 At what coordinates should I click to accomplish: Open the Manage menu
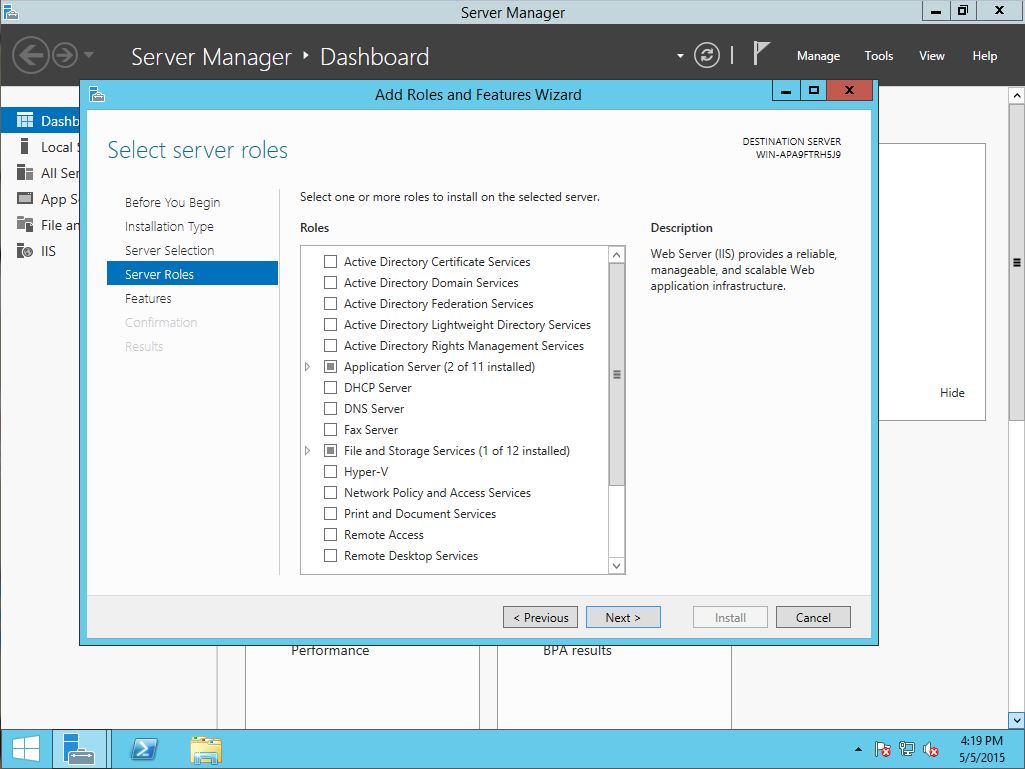click(818, 56)
